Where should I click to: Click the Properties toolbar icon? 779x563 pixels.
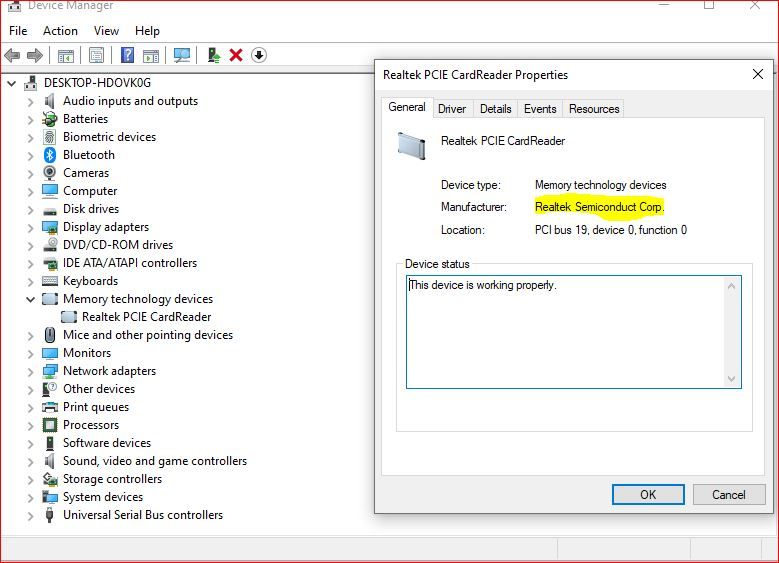click(96, 55)
